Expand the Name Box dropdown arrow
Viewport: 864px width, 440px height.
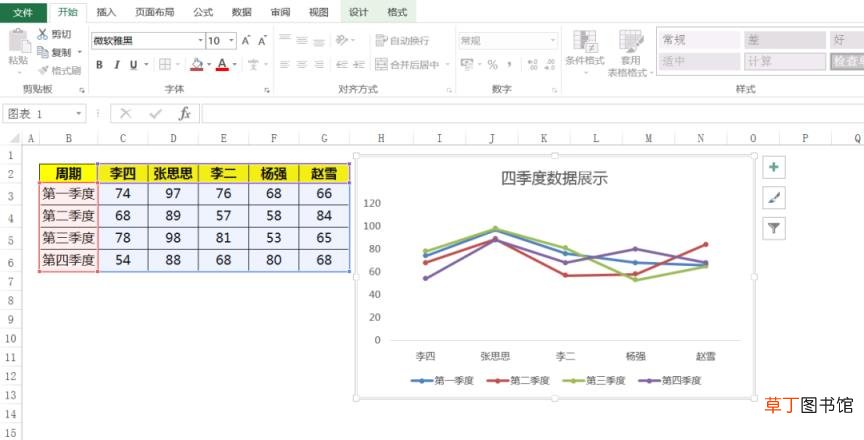(x=79, y=113)
